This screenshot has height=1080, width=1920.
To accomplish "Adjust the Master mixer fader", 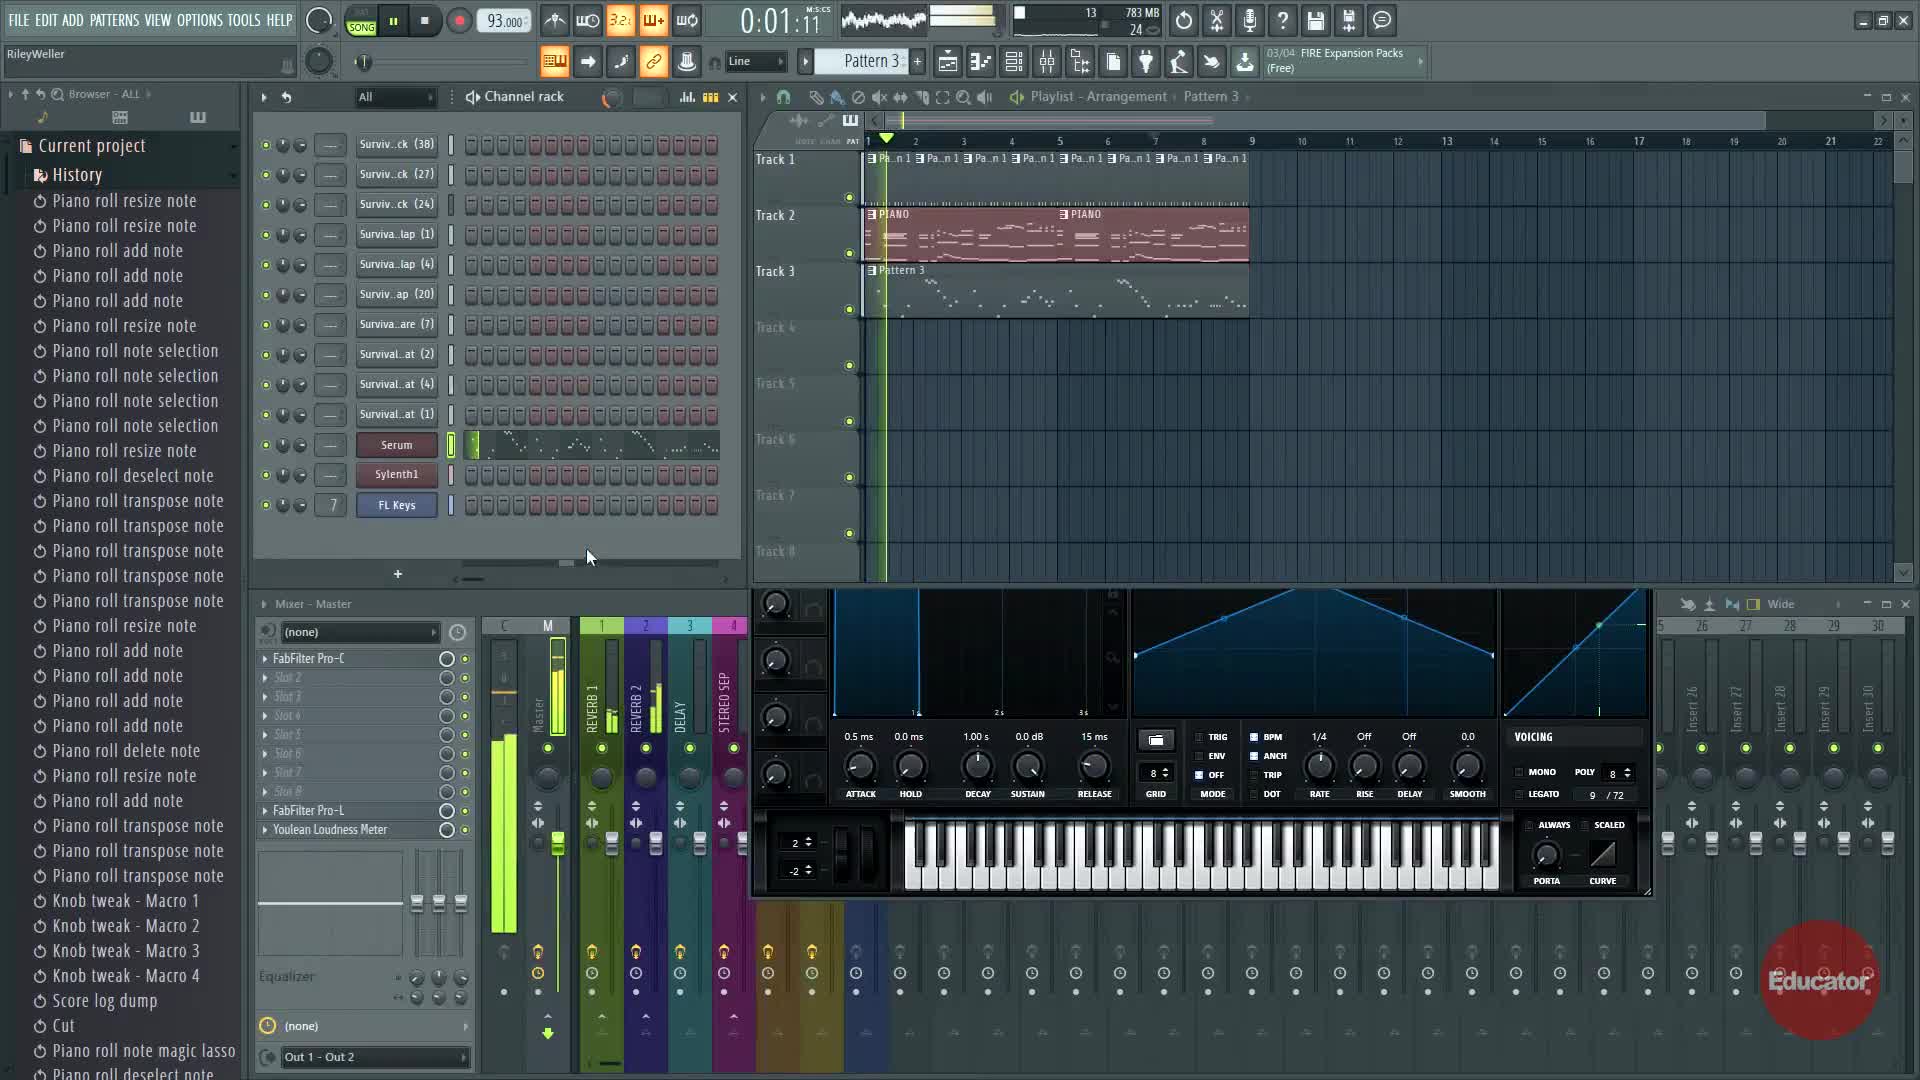I will point(557,844).
